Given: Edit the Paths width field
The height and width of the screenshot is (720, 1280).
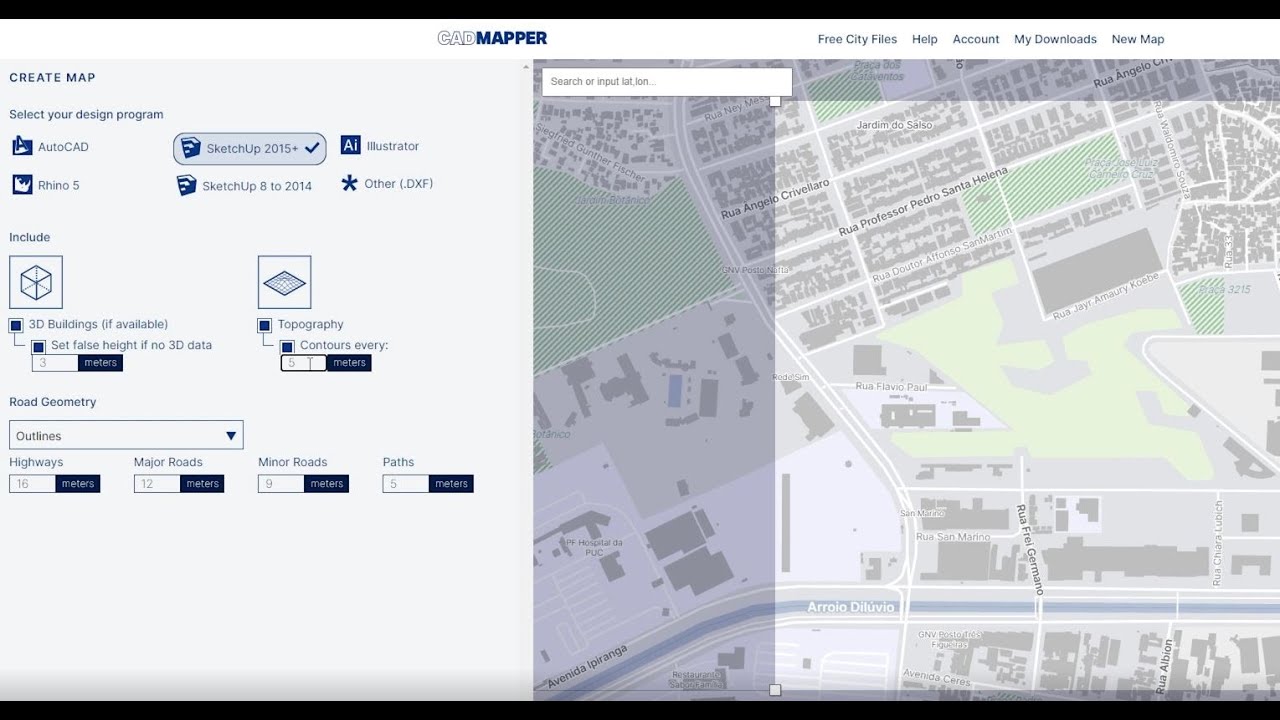Looking at the screenshot, I should click(x=406, y=484).
